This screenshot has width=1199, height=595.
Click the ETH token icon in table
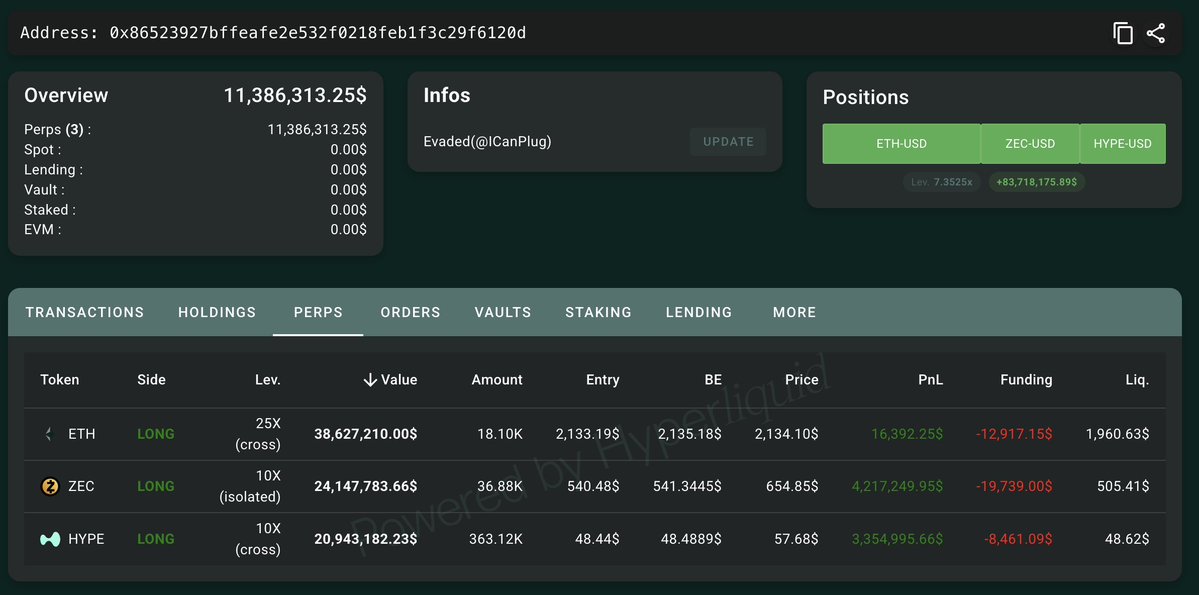pos(49,434)
